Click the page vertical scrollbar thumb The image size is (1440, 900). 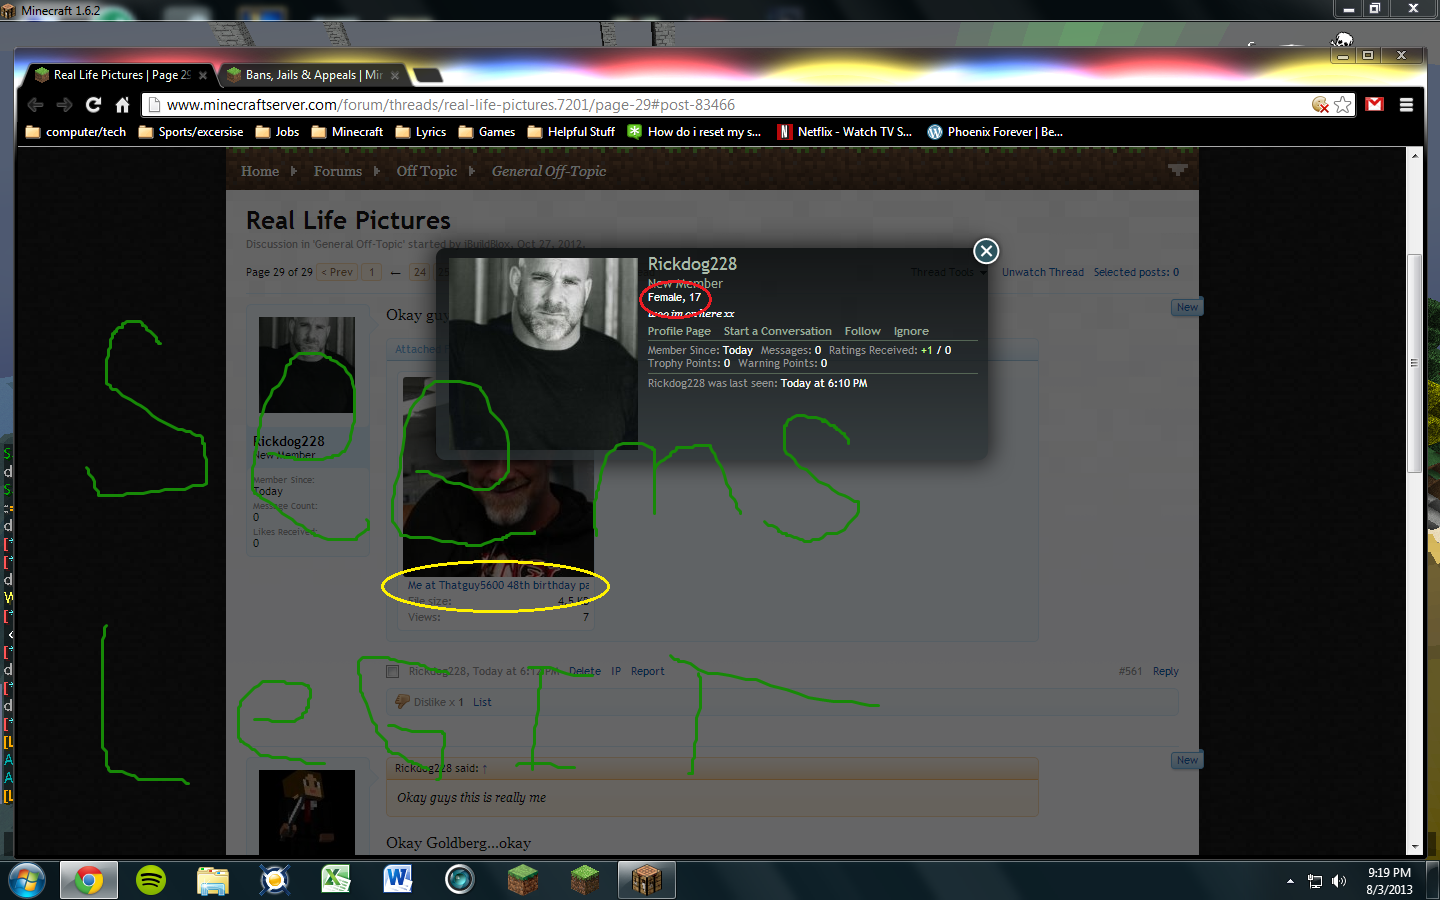1414,363
